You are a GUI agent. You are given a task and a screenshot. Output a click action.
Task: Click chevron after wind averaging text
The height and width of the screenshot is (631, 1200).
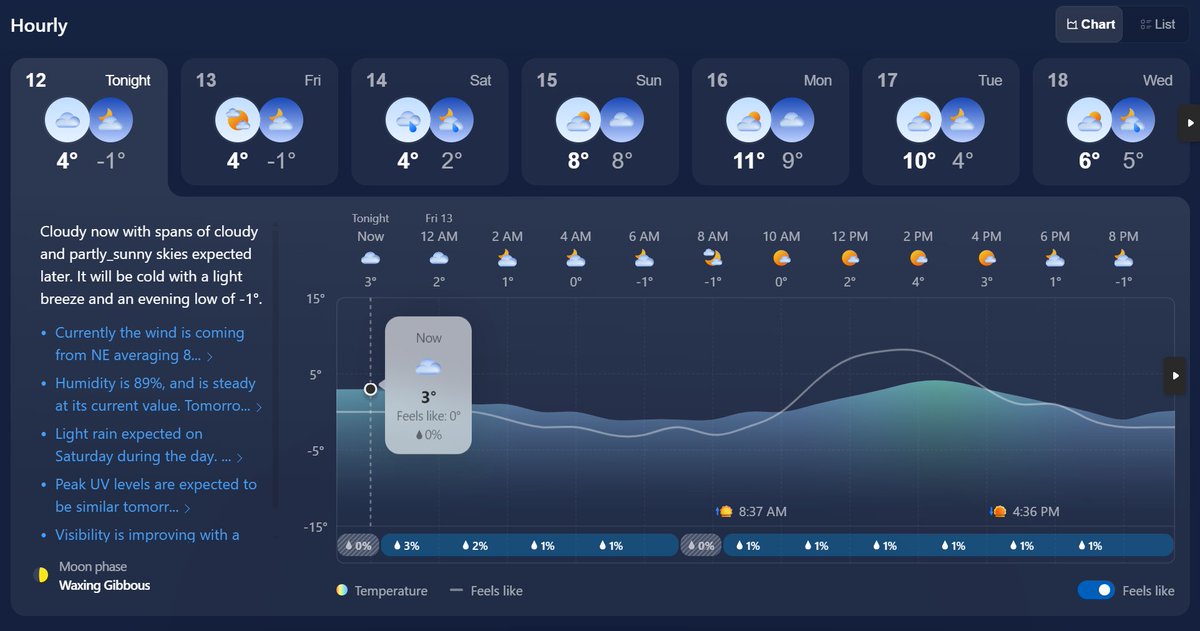pos(209,356)
